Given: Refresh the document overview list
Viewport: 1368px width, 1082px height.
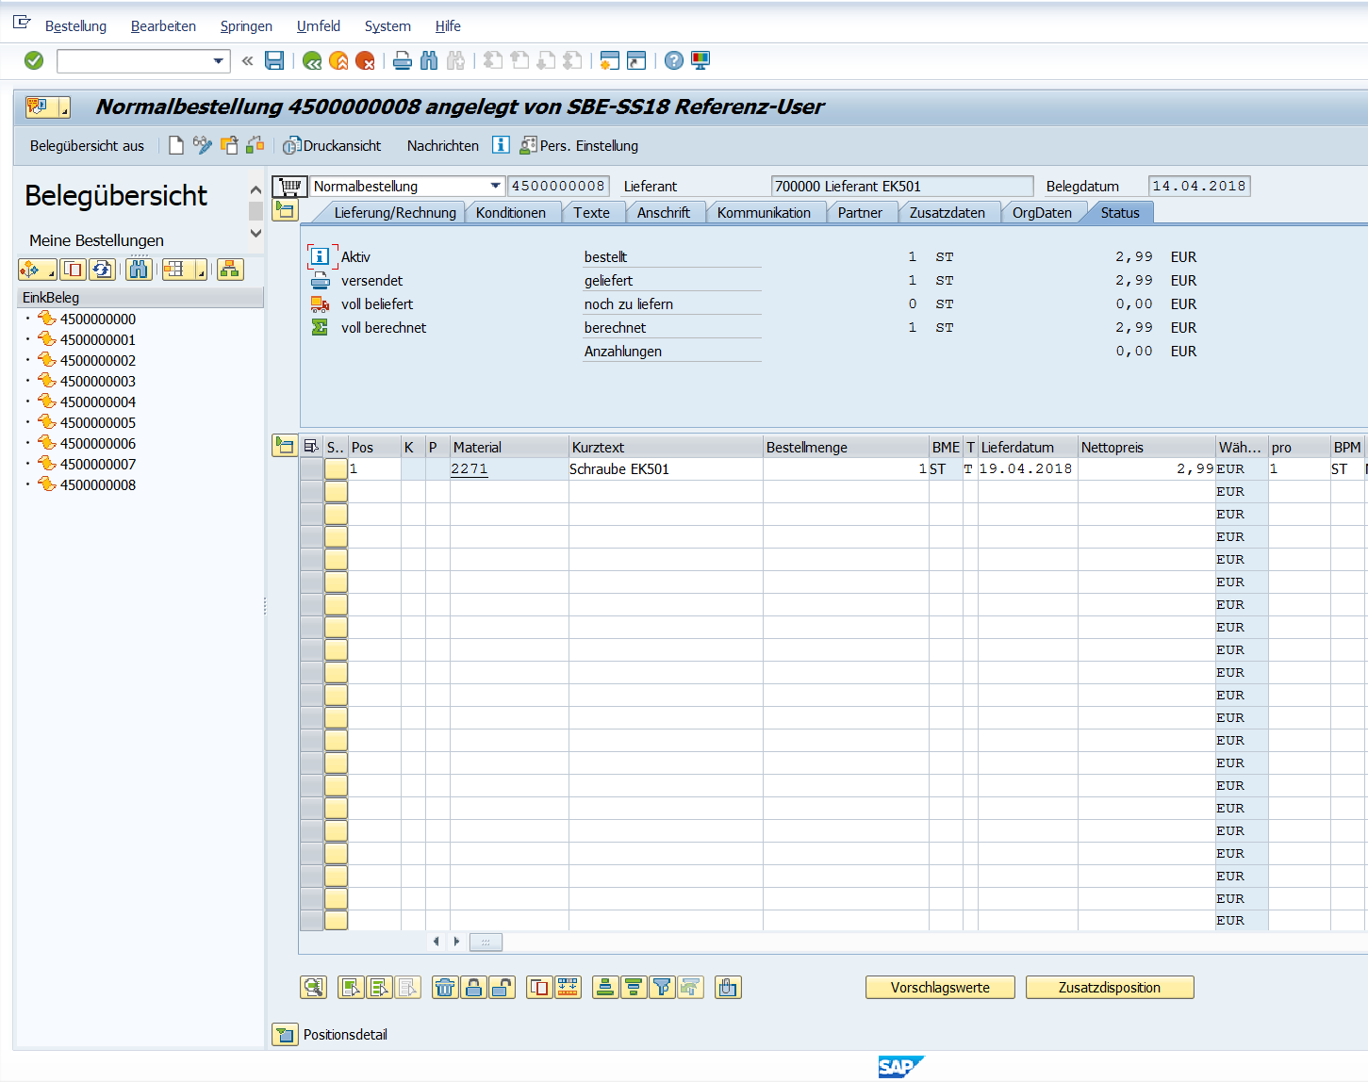Looking at the screenshot, I should pos(102,269).
